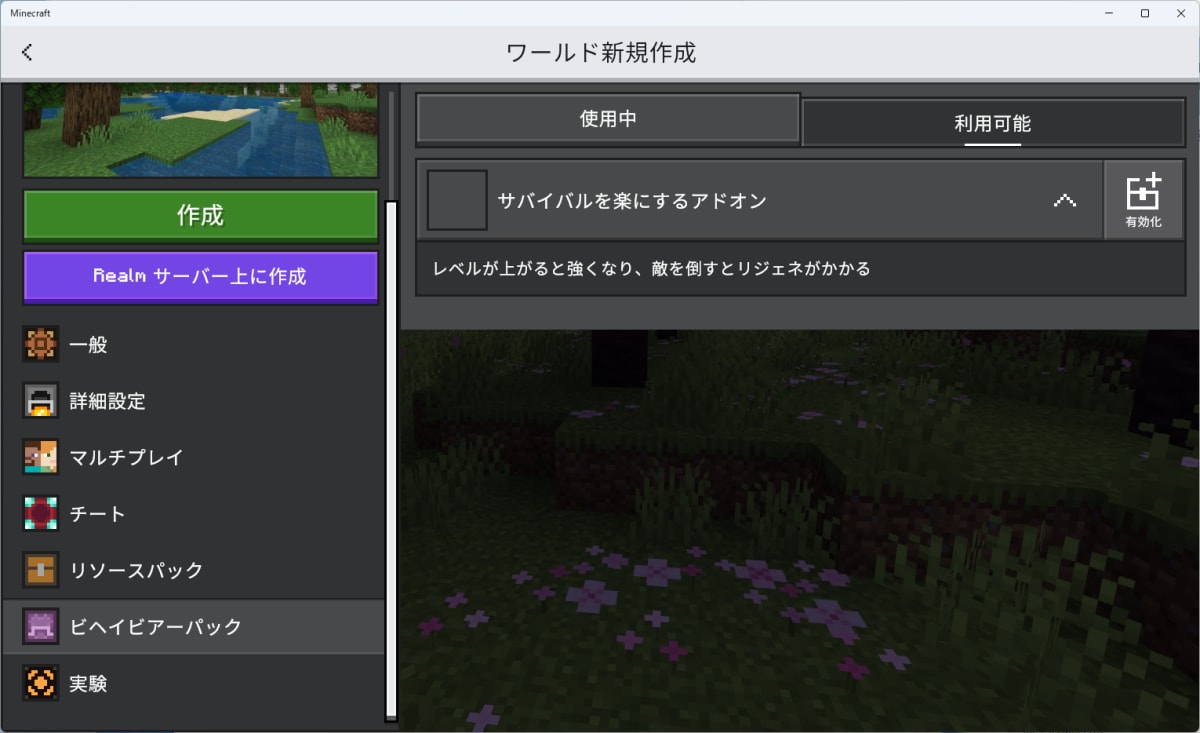Click the 有効化 activate pack icon
Screen dimensions: 1200x733
click(x=1144, y=200)
